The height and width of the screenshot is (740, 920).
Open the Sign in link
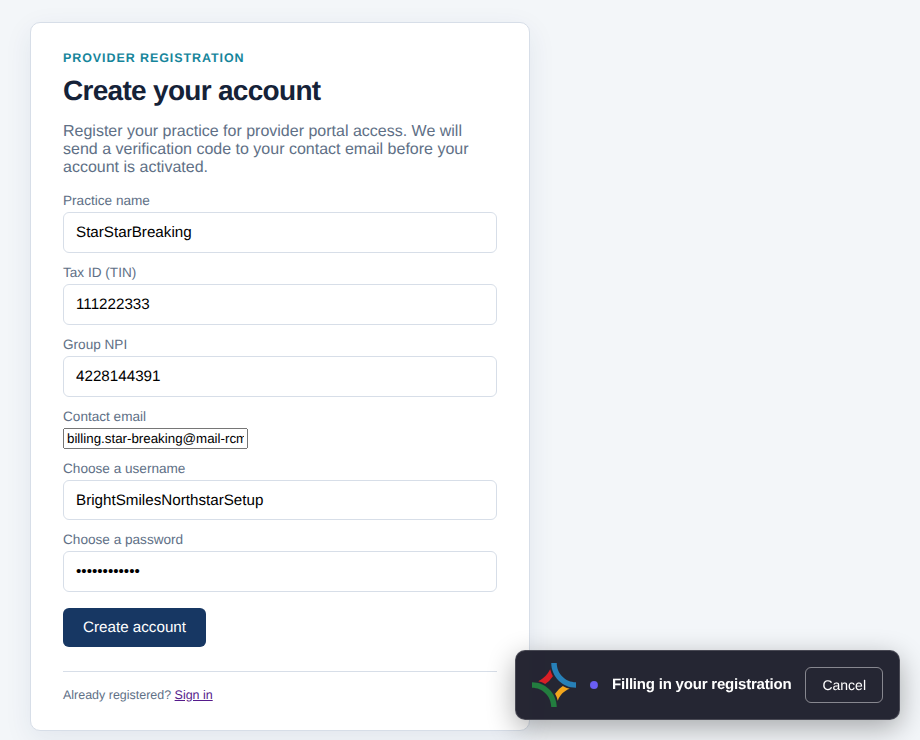(x=194, y=695)
